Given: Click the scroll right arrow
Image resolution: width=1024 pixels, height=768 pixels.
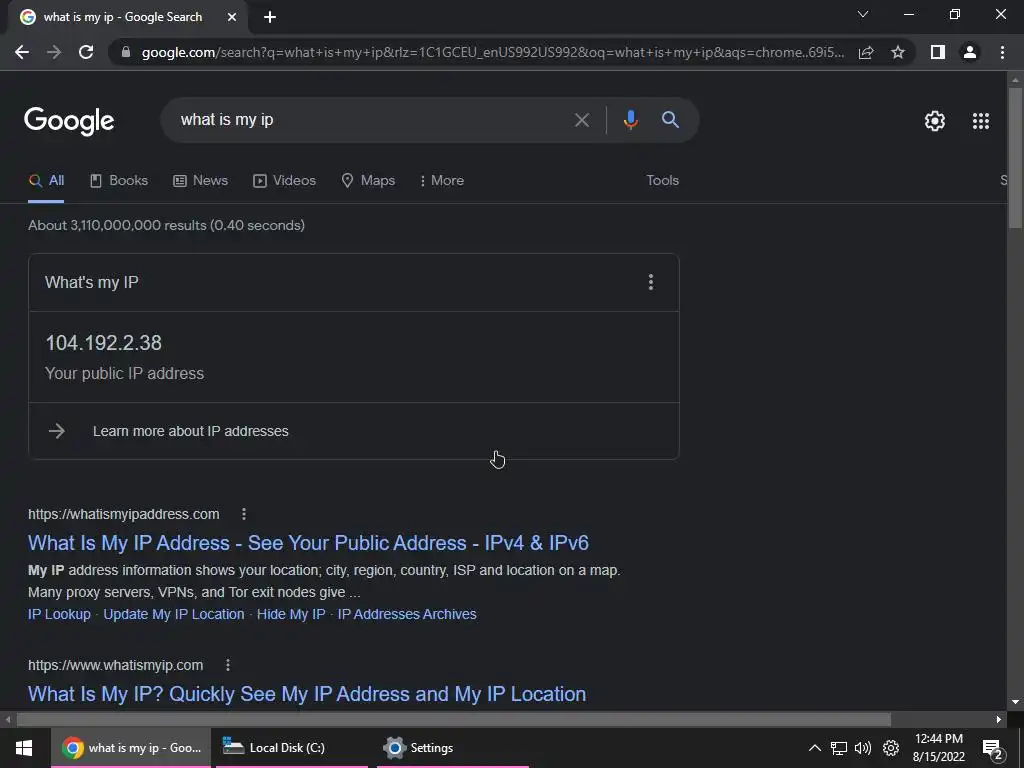Looking at the screenshot, I should click(x=999, y=720).
